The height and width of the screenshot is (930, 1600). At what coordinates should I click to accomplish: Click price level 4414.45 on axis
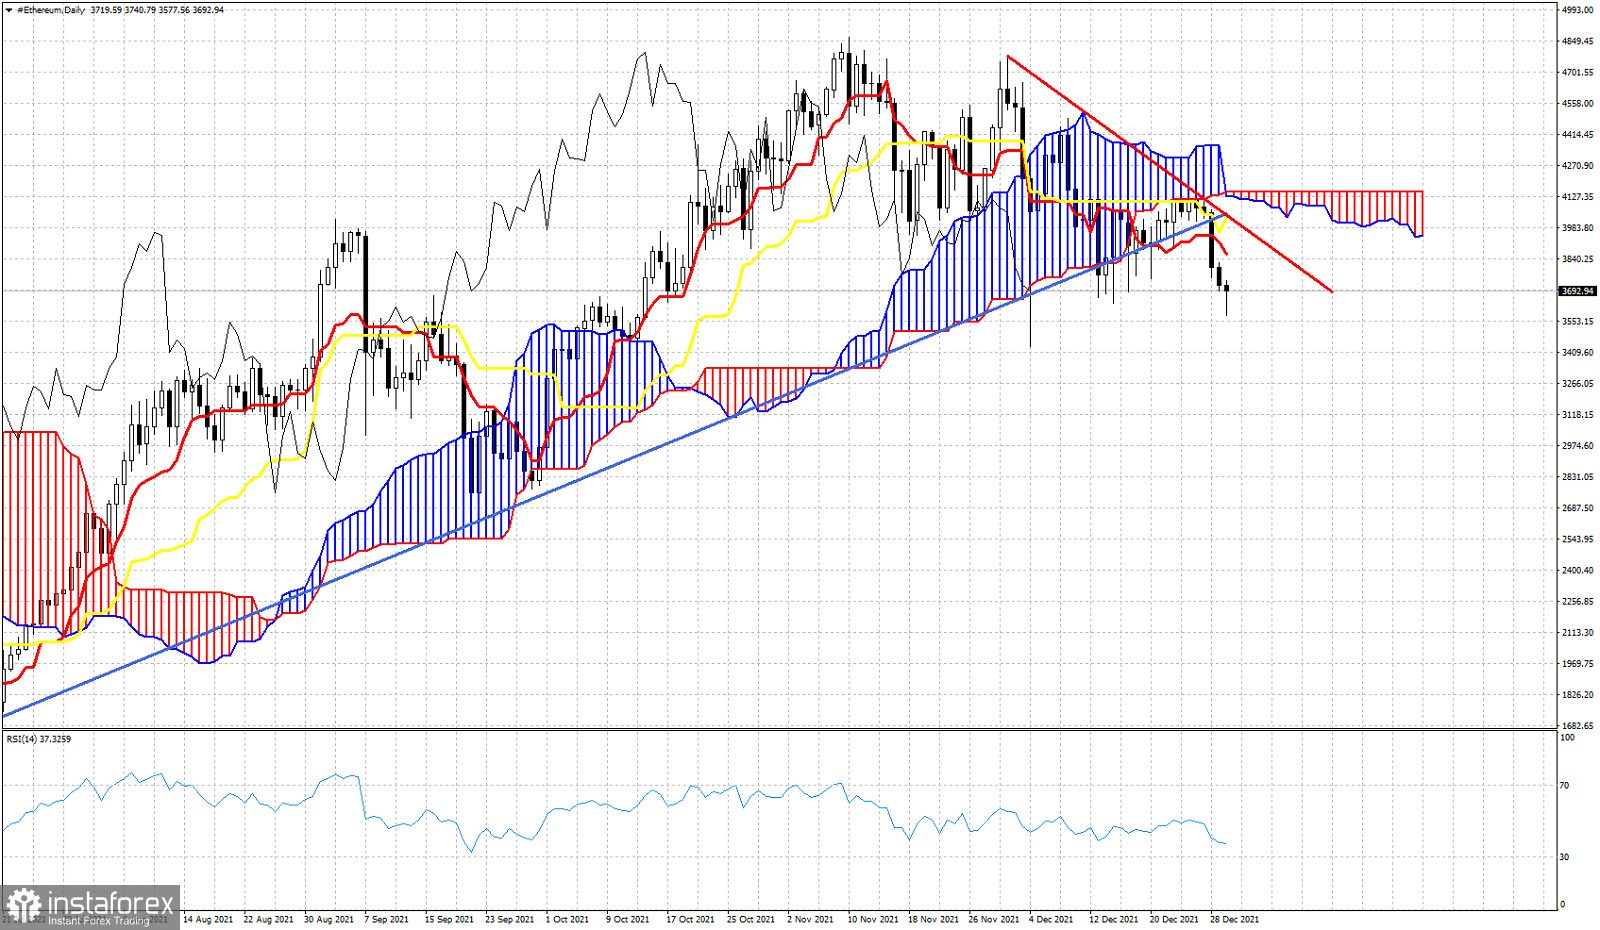pyautogui.click(x=1578, y=134)
